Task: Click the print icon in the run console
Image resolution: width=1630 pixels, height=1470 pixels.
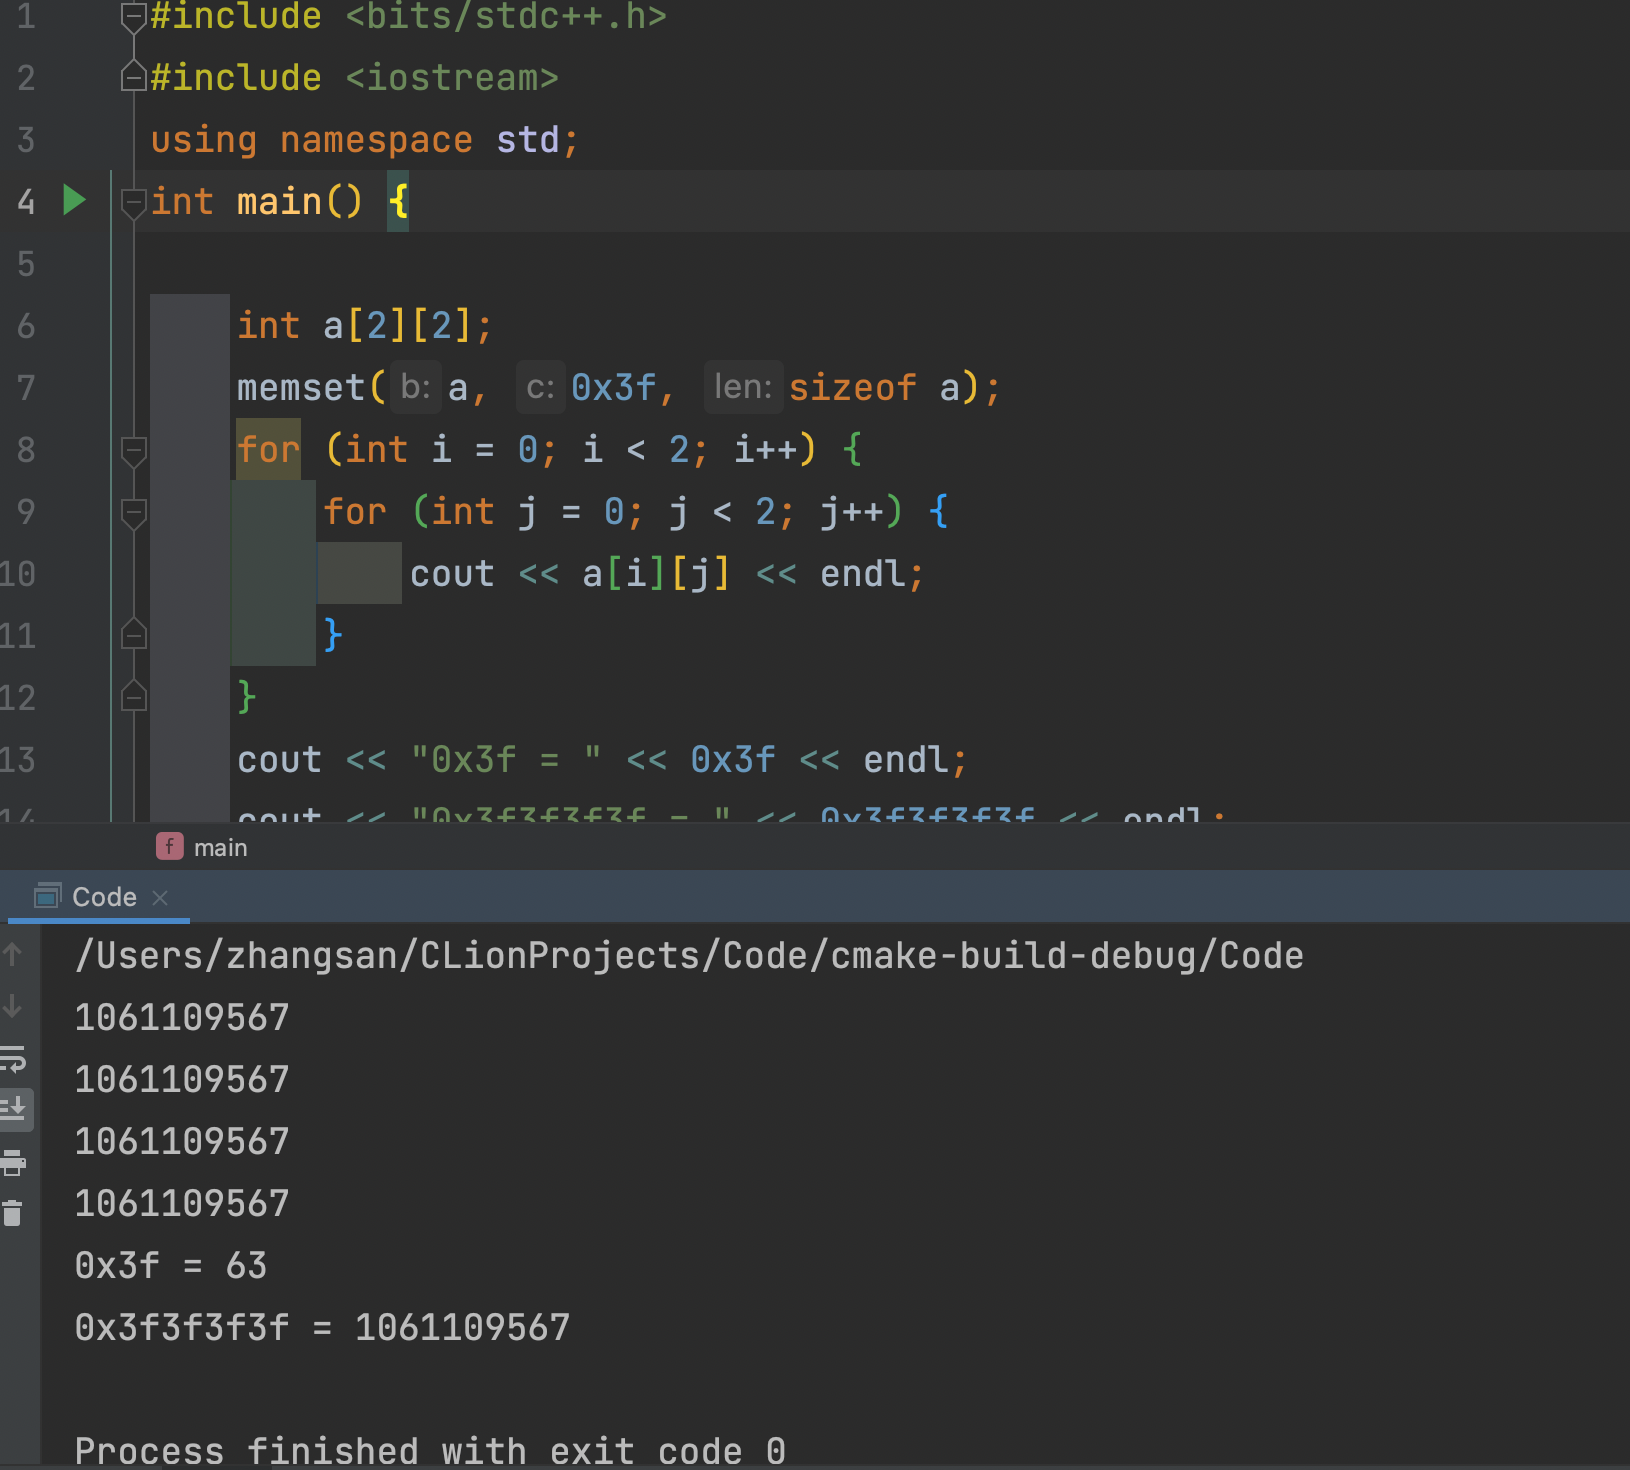Action: pos(13,1162)
